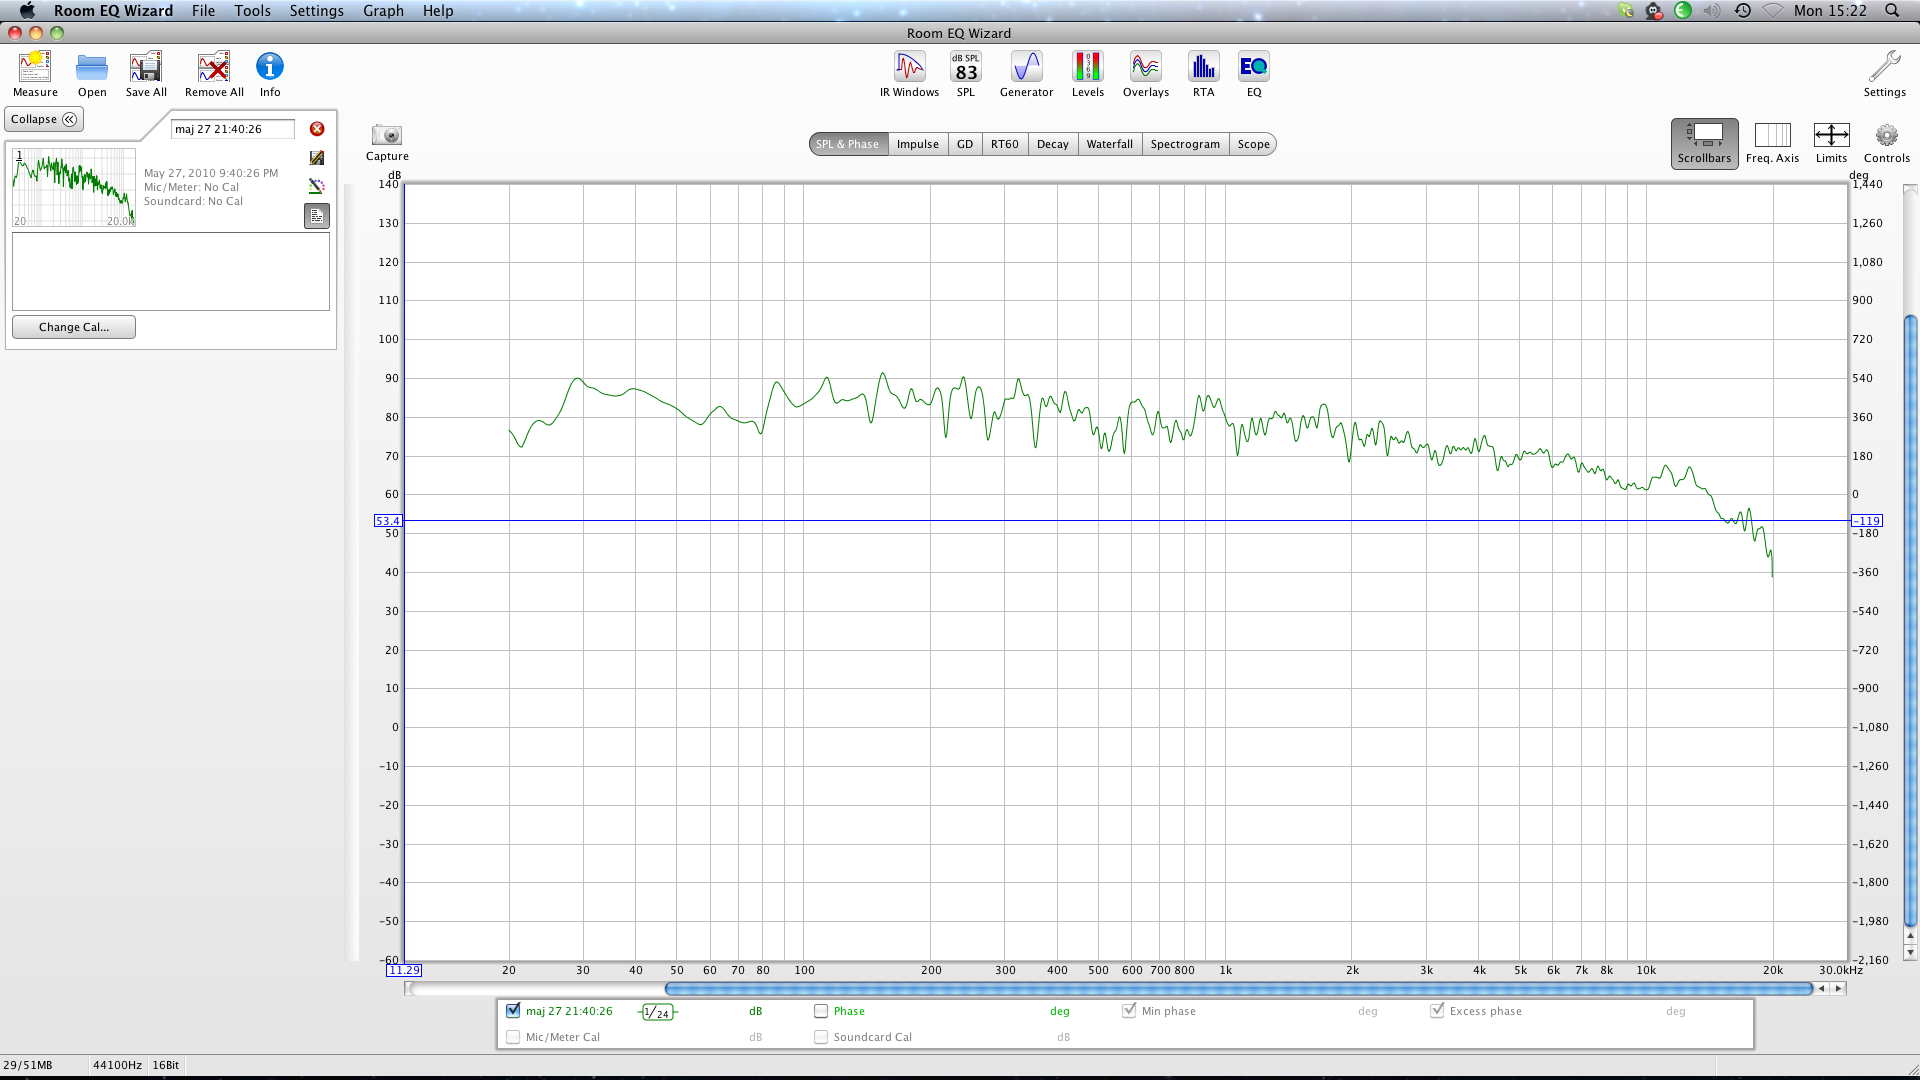Open the Tools menu
1920x1080 pixels.
pos(252,10)
